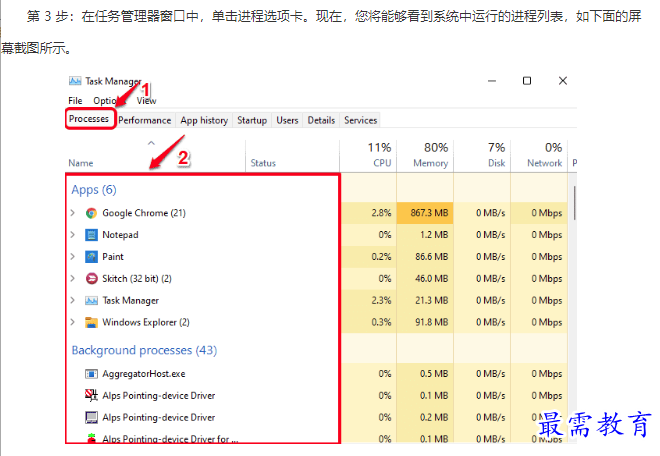Viewport: 660px width, 456px height.
Task: Minimize the Task Manager window
Action: tap(492, 81)
